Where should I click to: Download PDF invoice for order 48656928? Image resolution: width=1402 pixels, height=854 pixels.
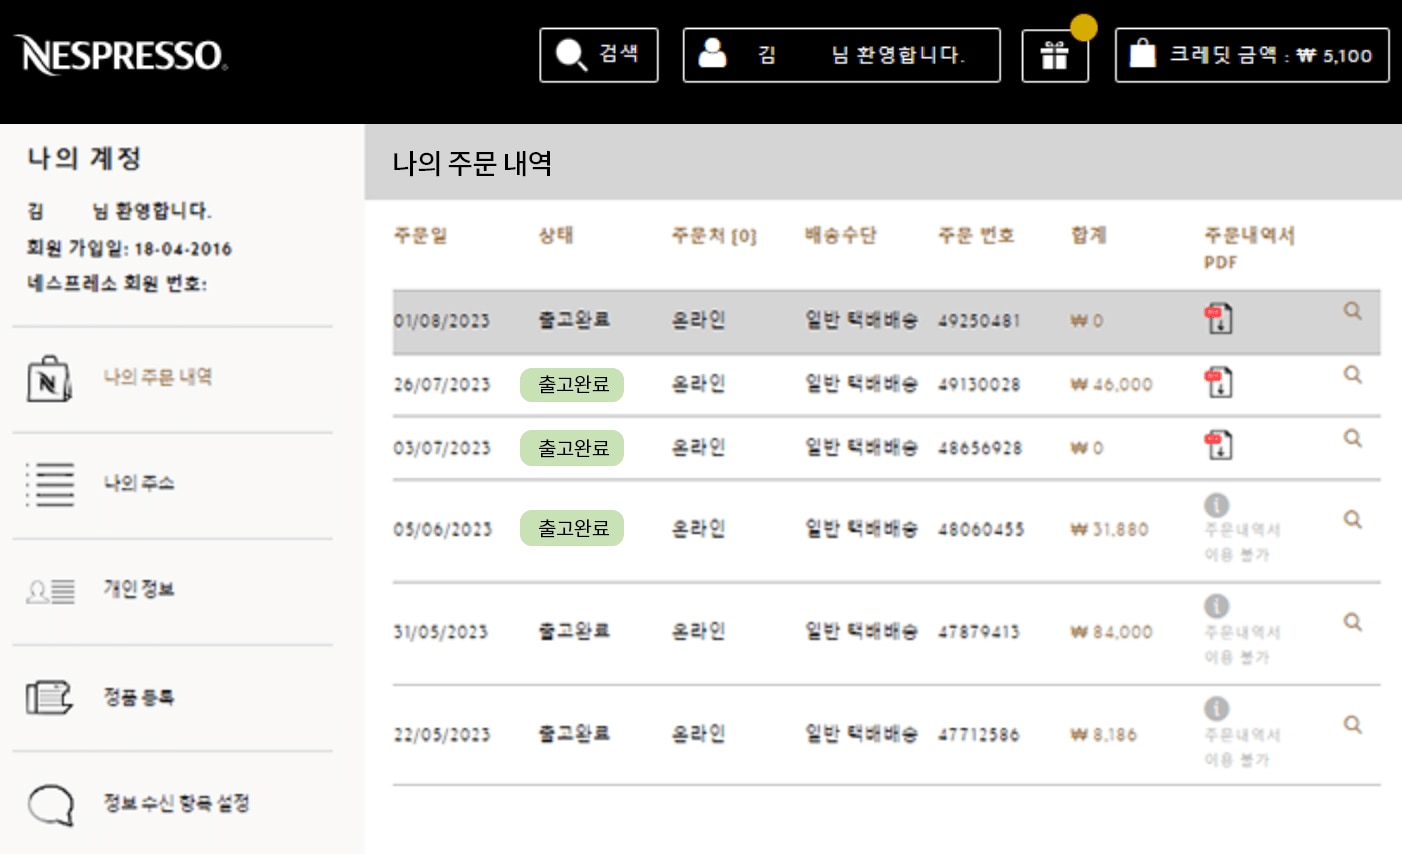click(x=1218, y=446)
